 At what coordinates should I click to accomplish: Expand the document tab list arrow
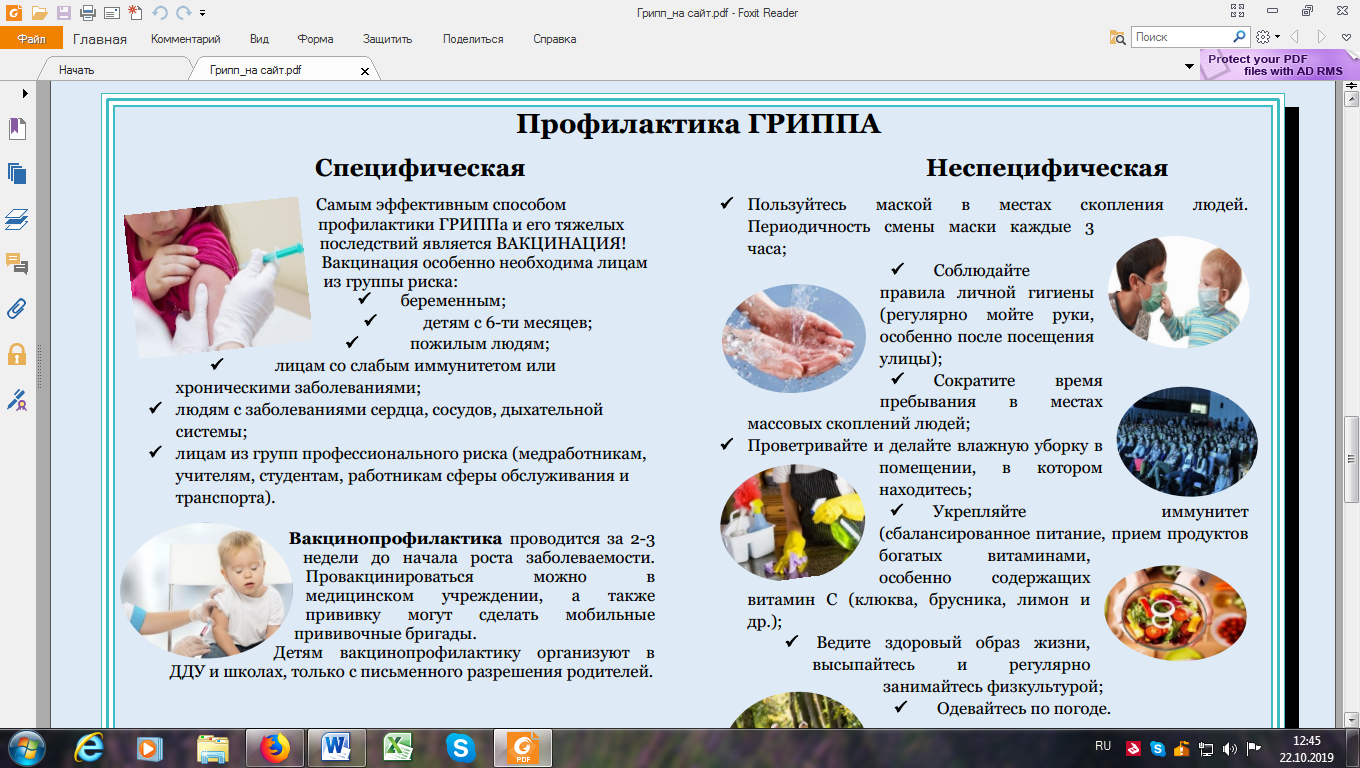pyautogui.click(x=1189, y=66)
